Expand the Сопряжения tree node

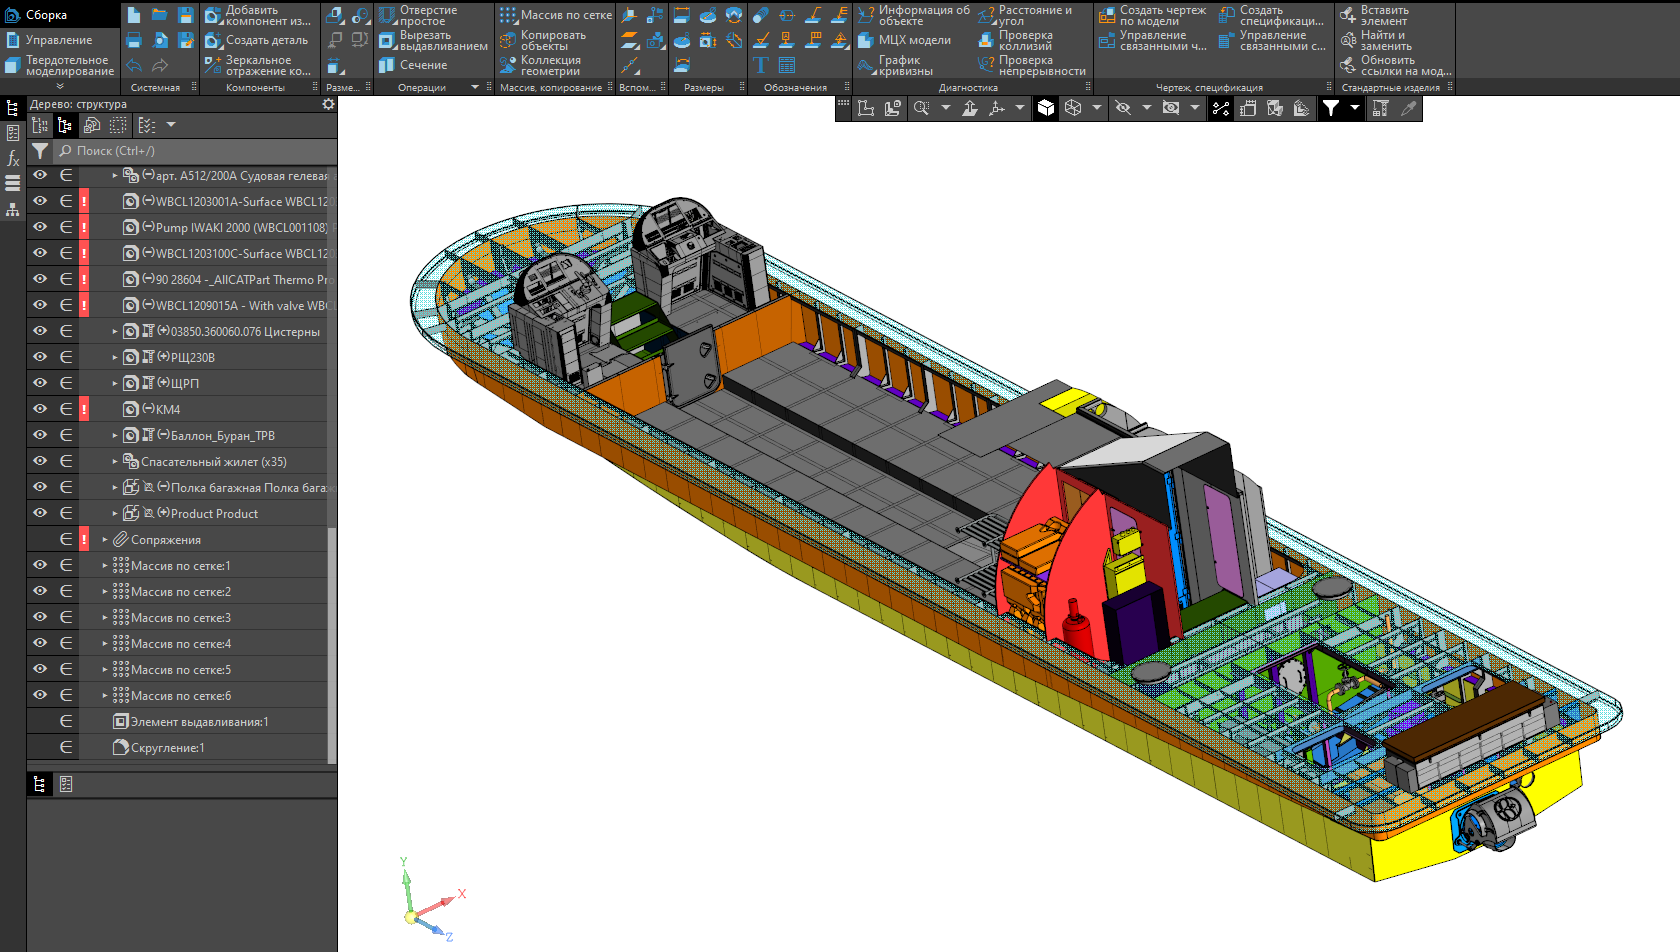[x=105, y=540]
